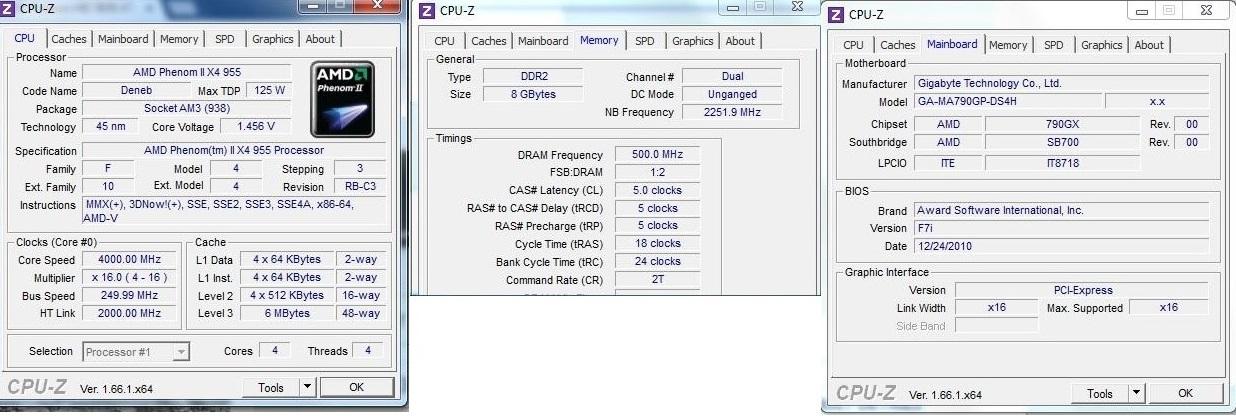Click the Bank Cycle Time value 24 clocks
Viewport: 1236px width, 416px height.
658,261
